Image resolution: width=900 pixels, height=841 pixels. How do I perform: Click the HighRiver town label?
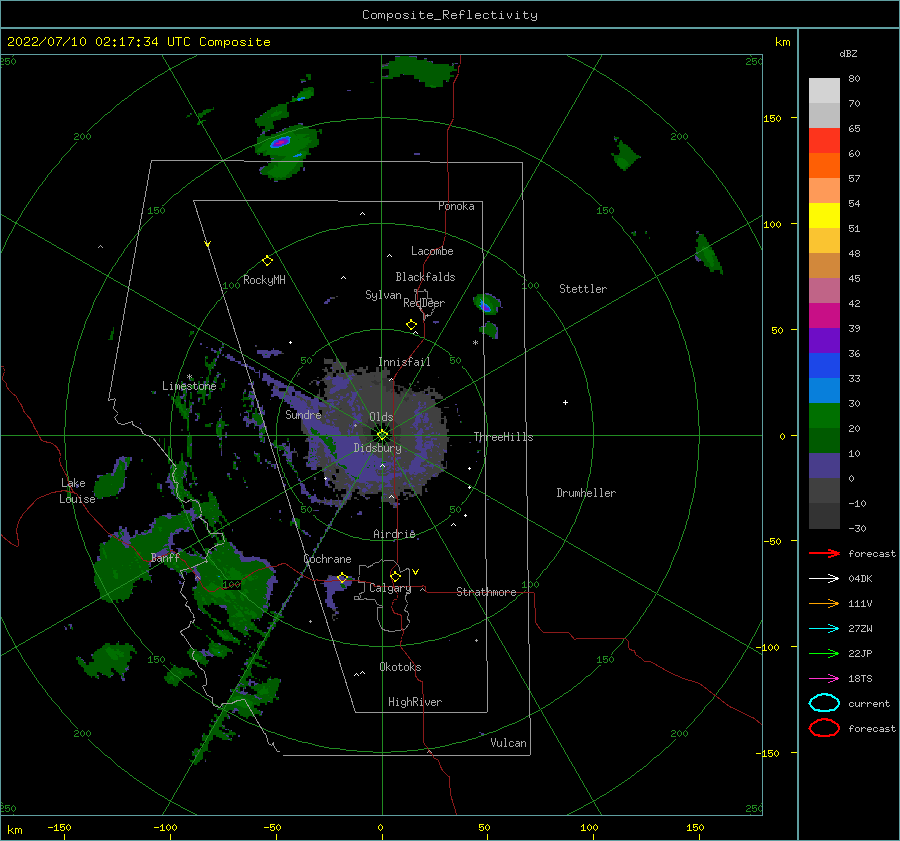[x=415, y=702]
